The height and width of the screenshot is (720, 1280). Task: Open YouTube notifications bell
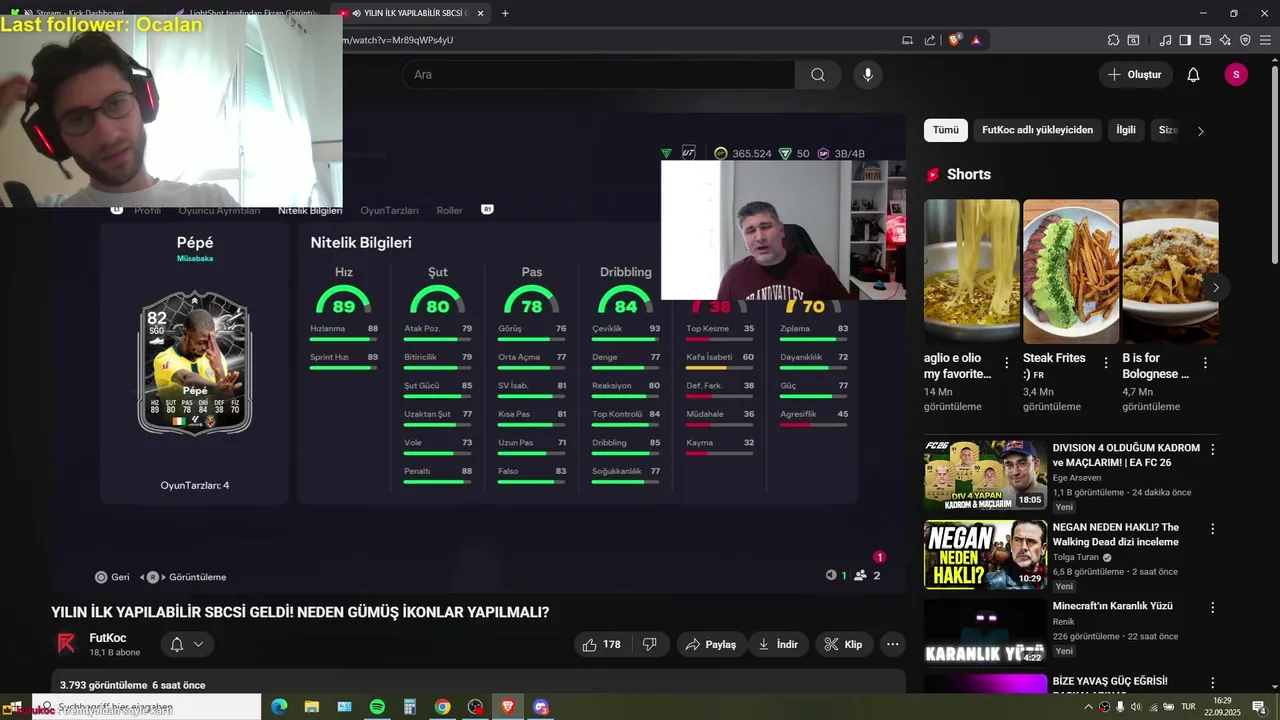click(x=1193, y=75)
